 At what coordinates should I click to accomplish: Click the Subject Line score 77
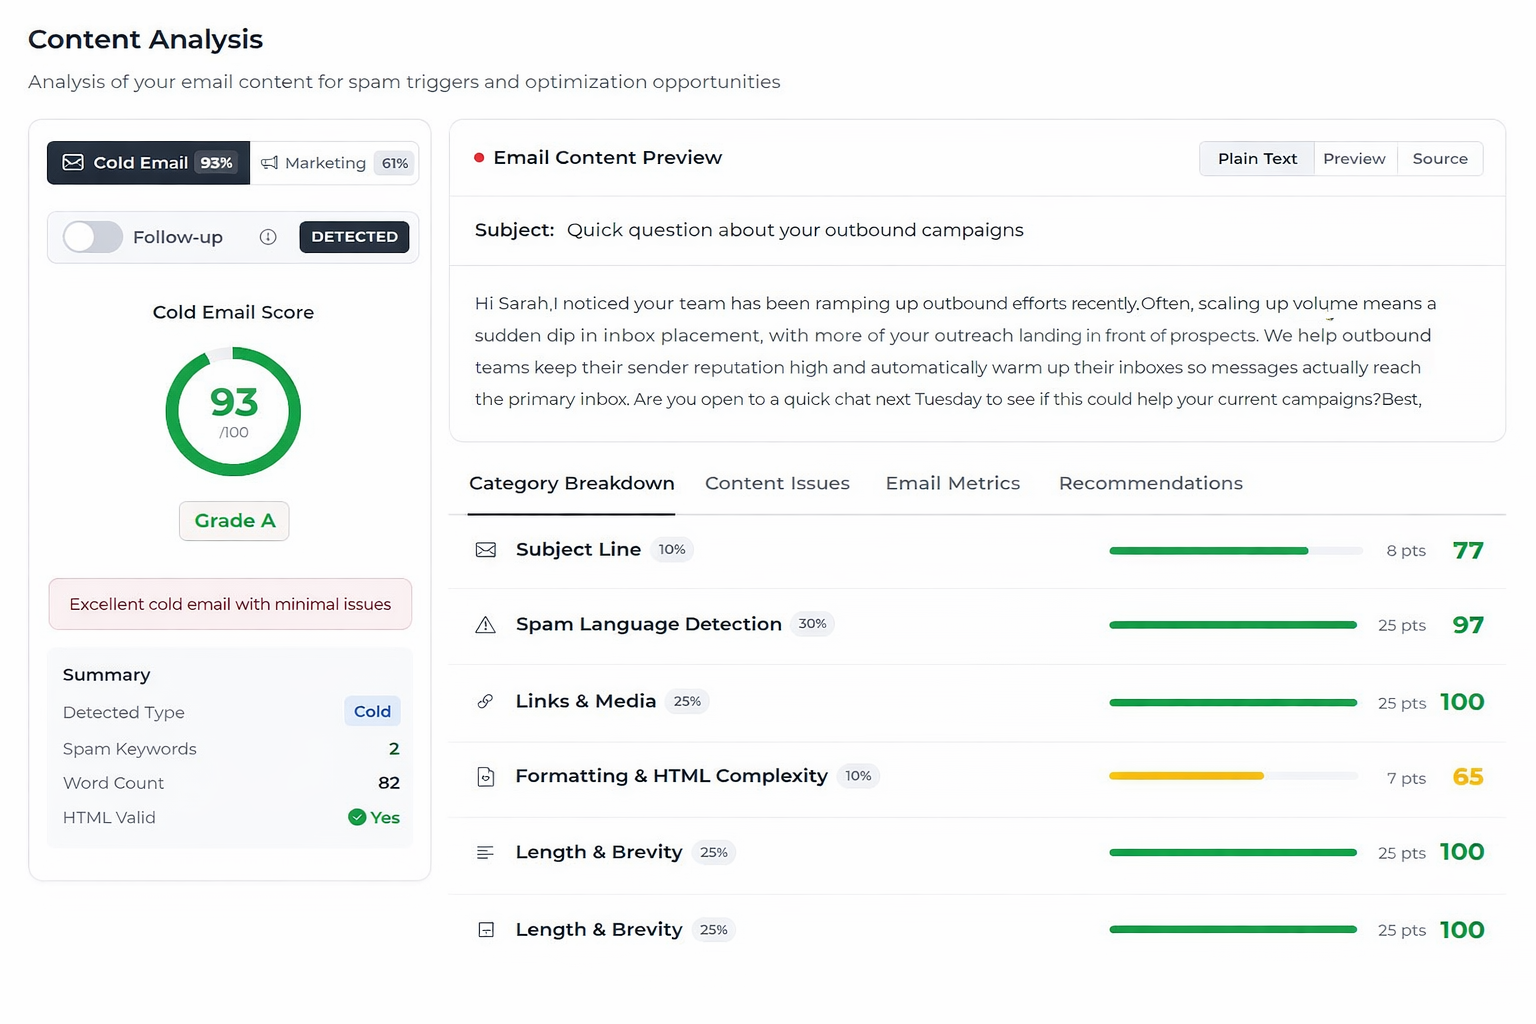coord(1468,551)
